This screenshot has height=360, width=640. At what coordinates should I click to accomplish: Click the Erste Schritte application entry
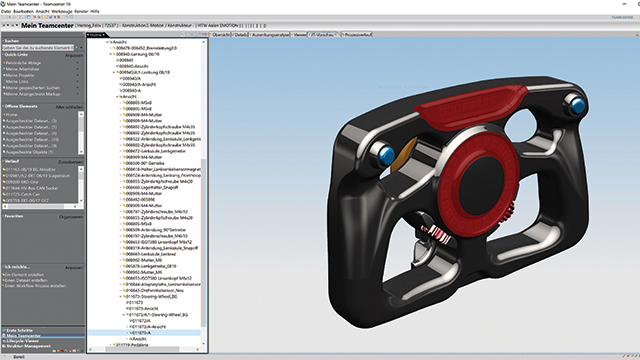[x=19, y=330]
